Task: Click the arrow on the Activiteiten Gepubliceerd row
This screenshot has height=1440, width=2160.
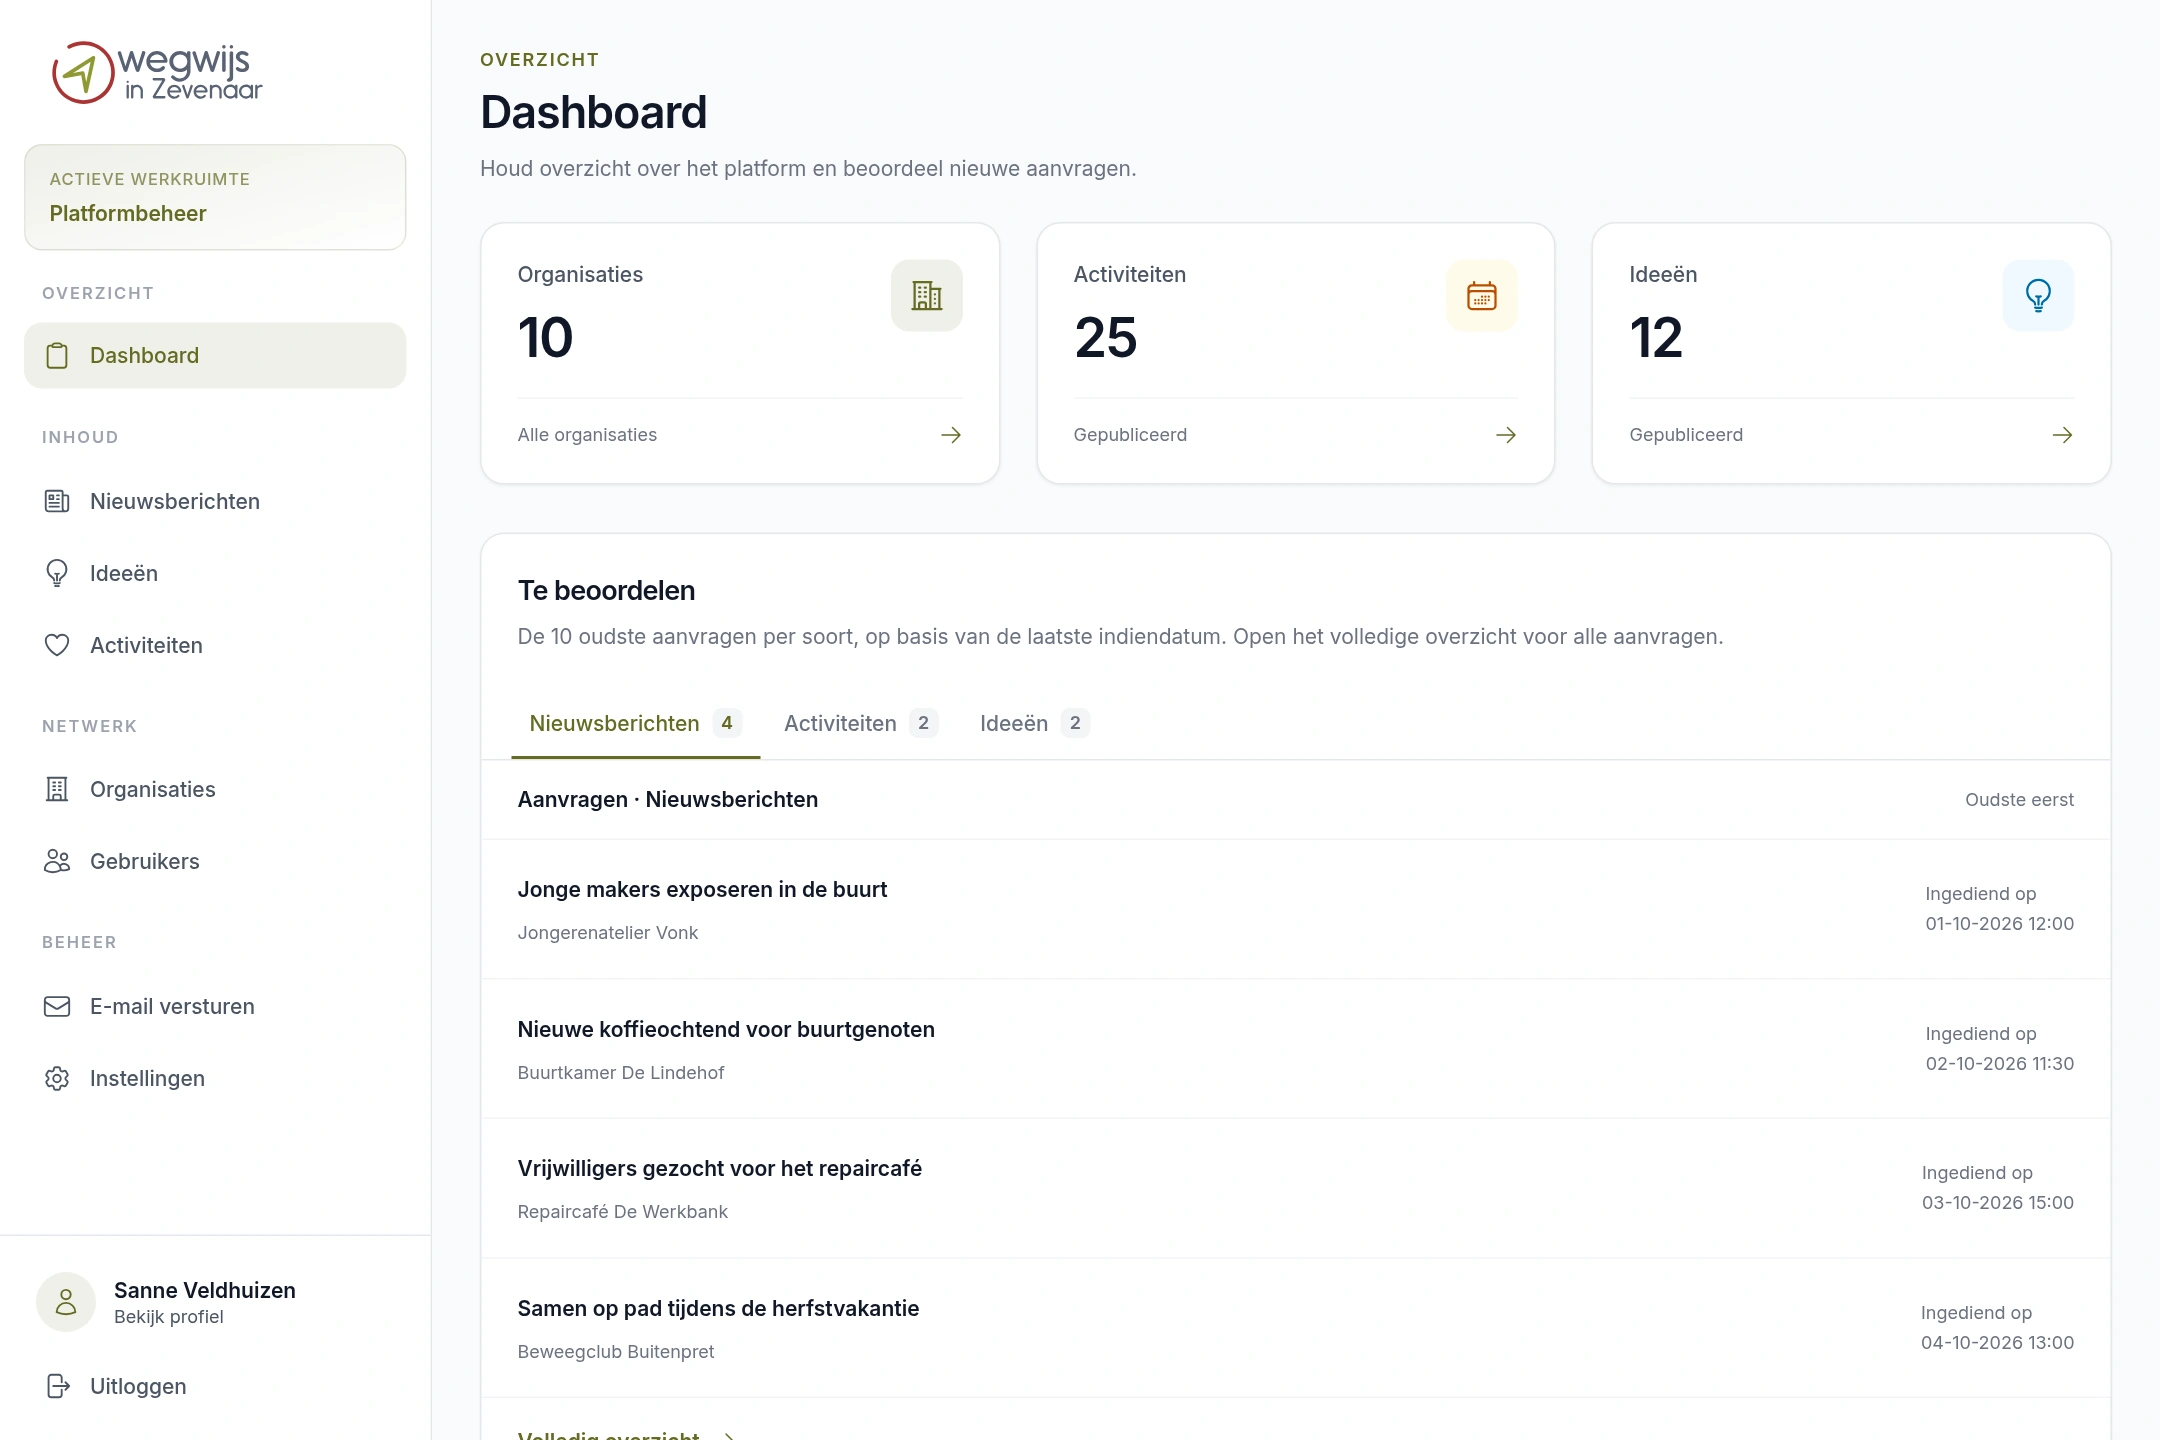Action: pos(1506,435)
